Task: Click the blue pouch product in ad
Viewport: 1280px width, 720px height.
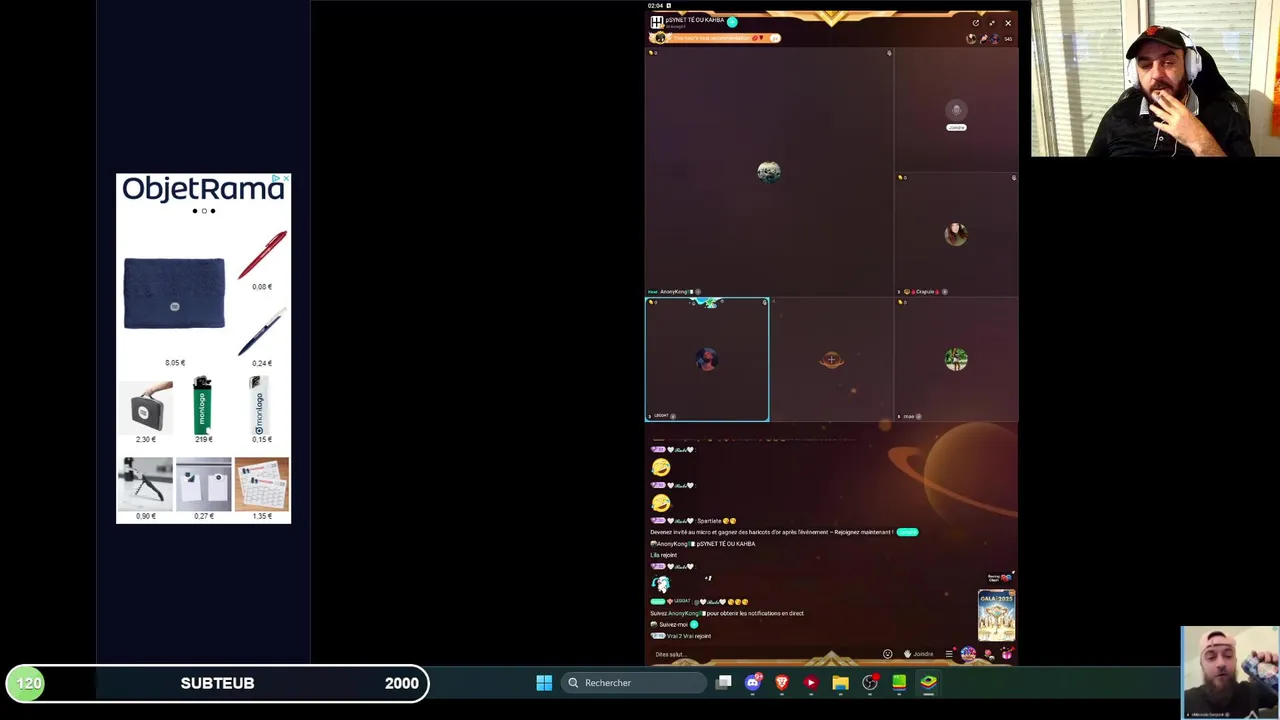Action: (174, 294)
